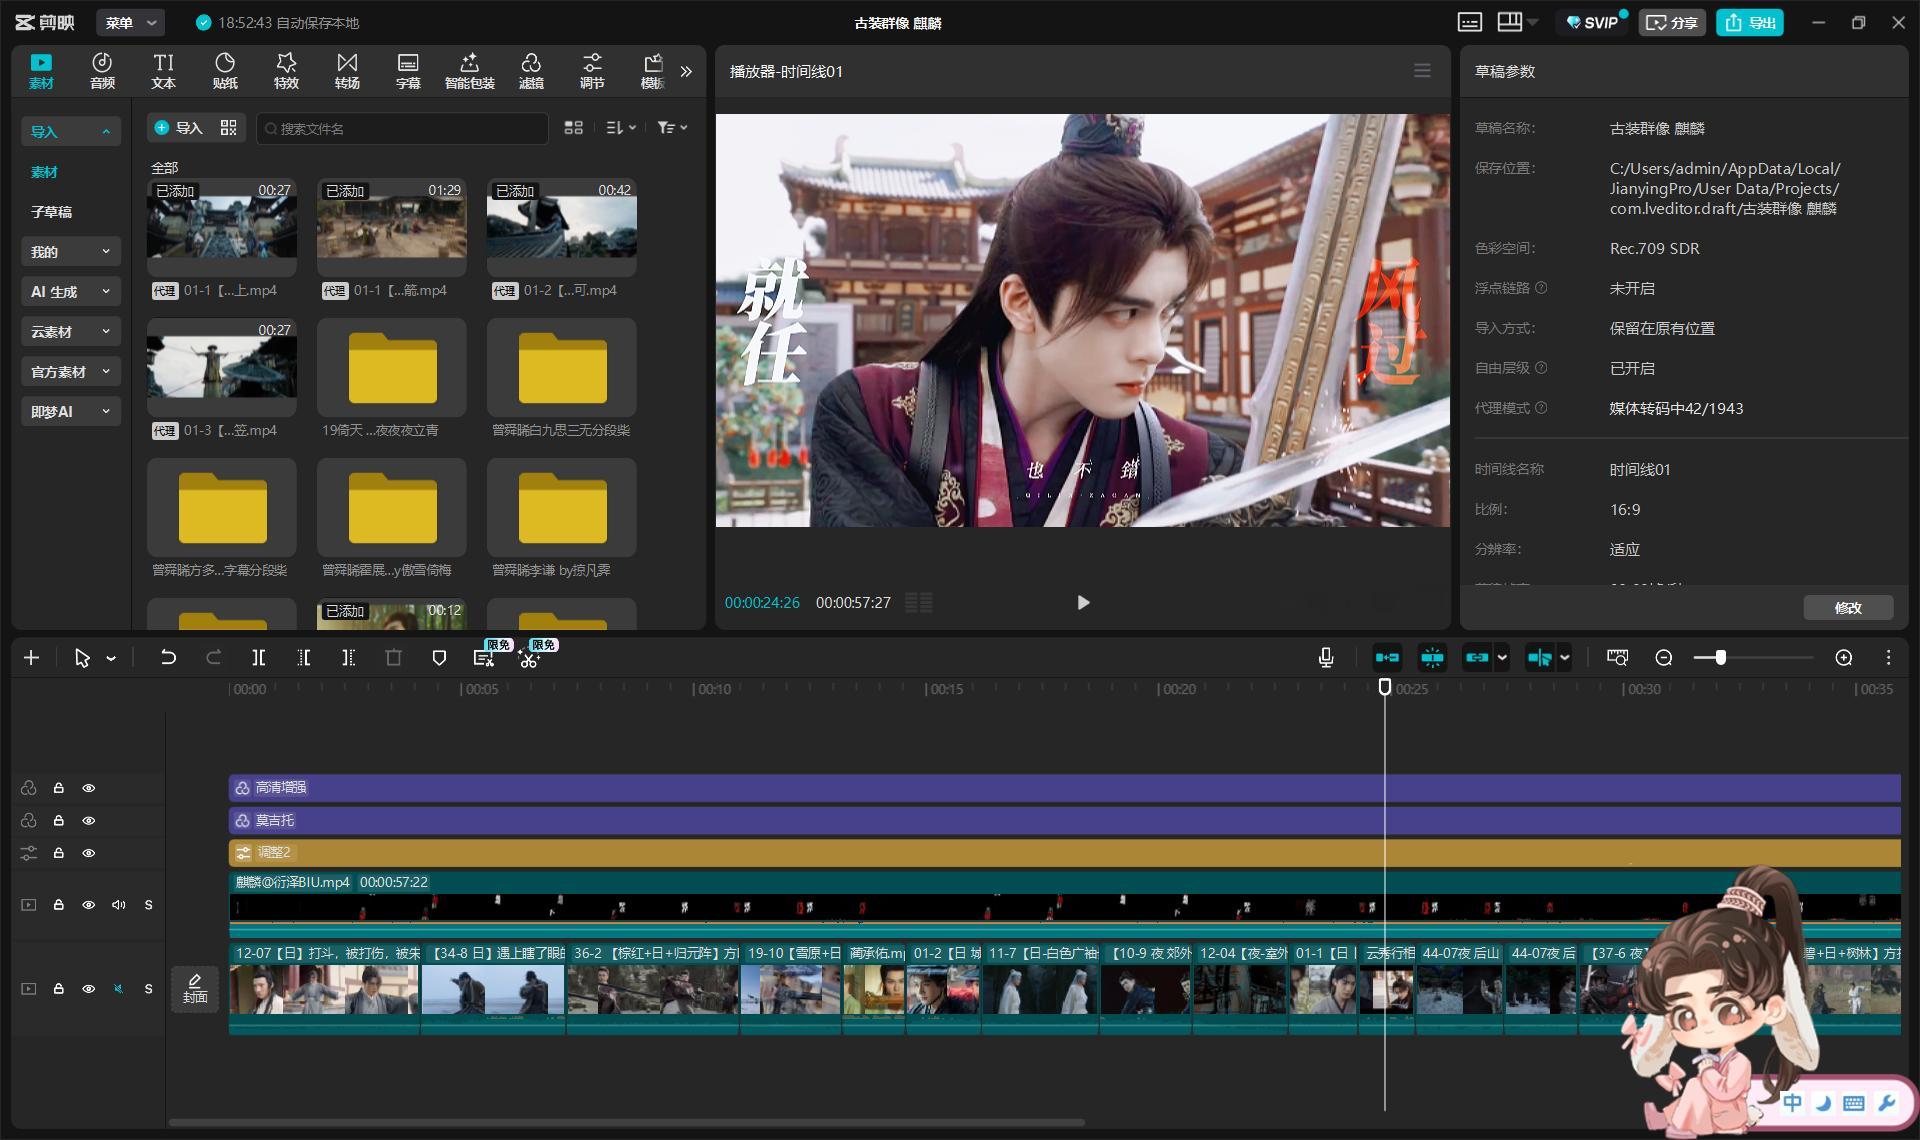Open the SVIP membership button
1920x1140 pixels.
1591,22
